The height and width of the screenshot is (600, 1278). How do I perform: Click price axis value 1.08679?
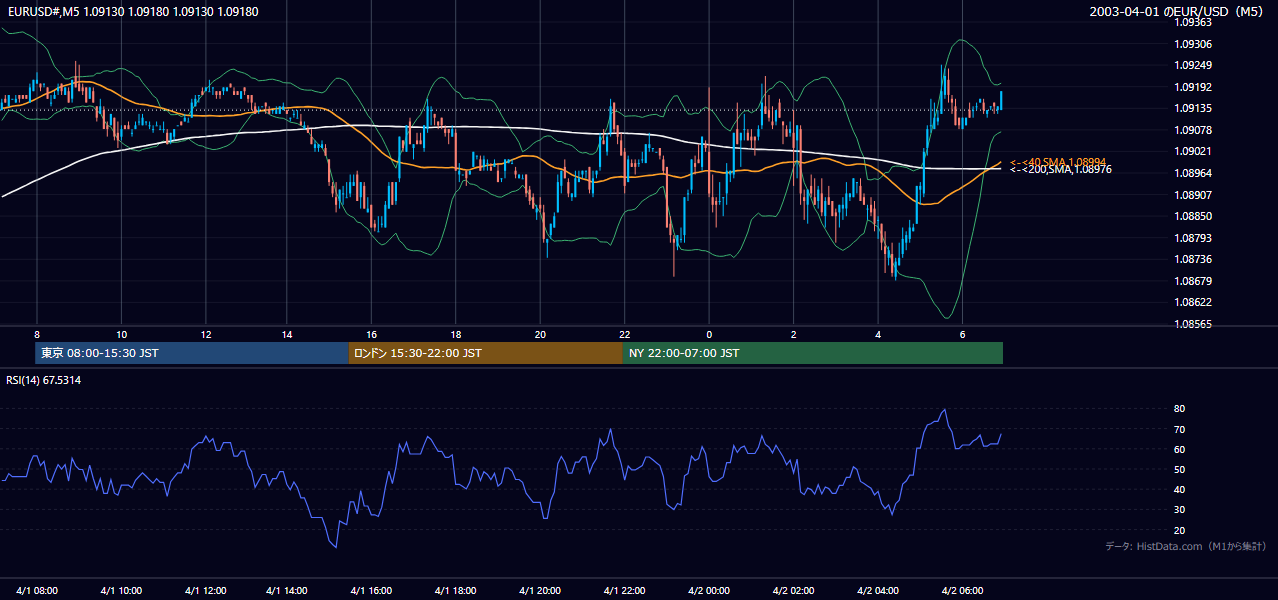tap(1192, 281)
